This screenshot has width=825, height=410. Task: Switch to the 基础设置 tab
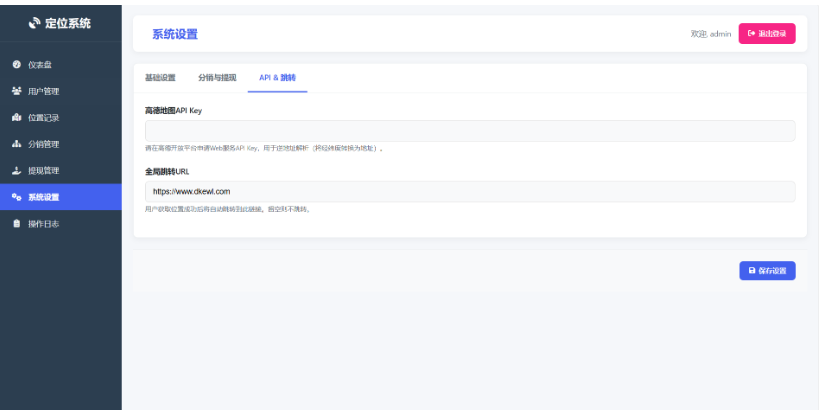point(160,78)
